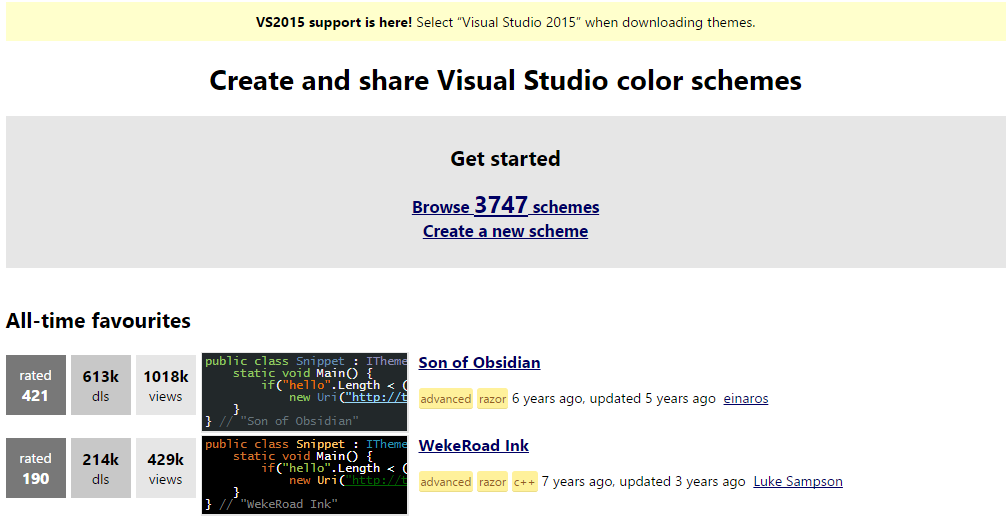This screenshot has height=518, width=1007.
Task: Click the Get started heading
Action: pyautogui.click(x=505, y=159)
